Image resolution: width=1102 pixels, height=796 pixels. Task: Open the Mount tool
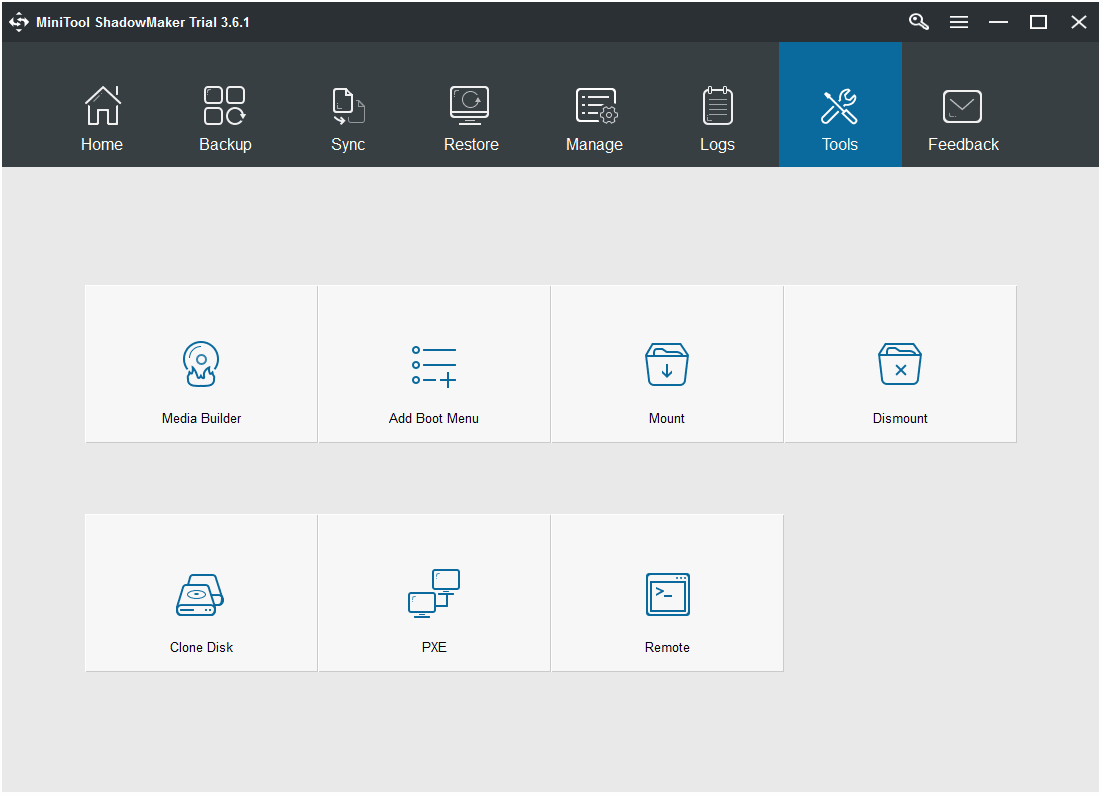[666, 363]
